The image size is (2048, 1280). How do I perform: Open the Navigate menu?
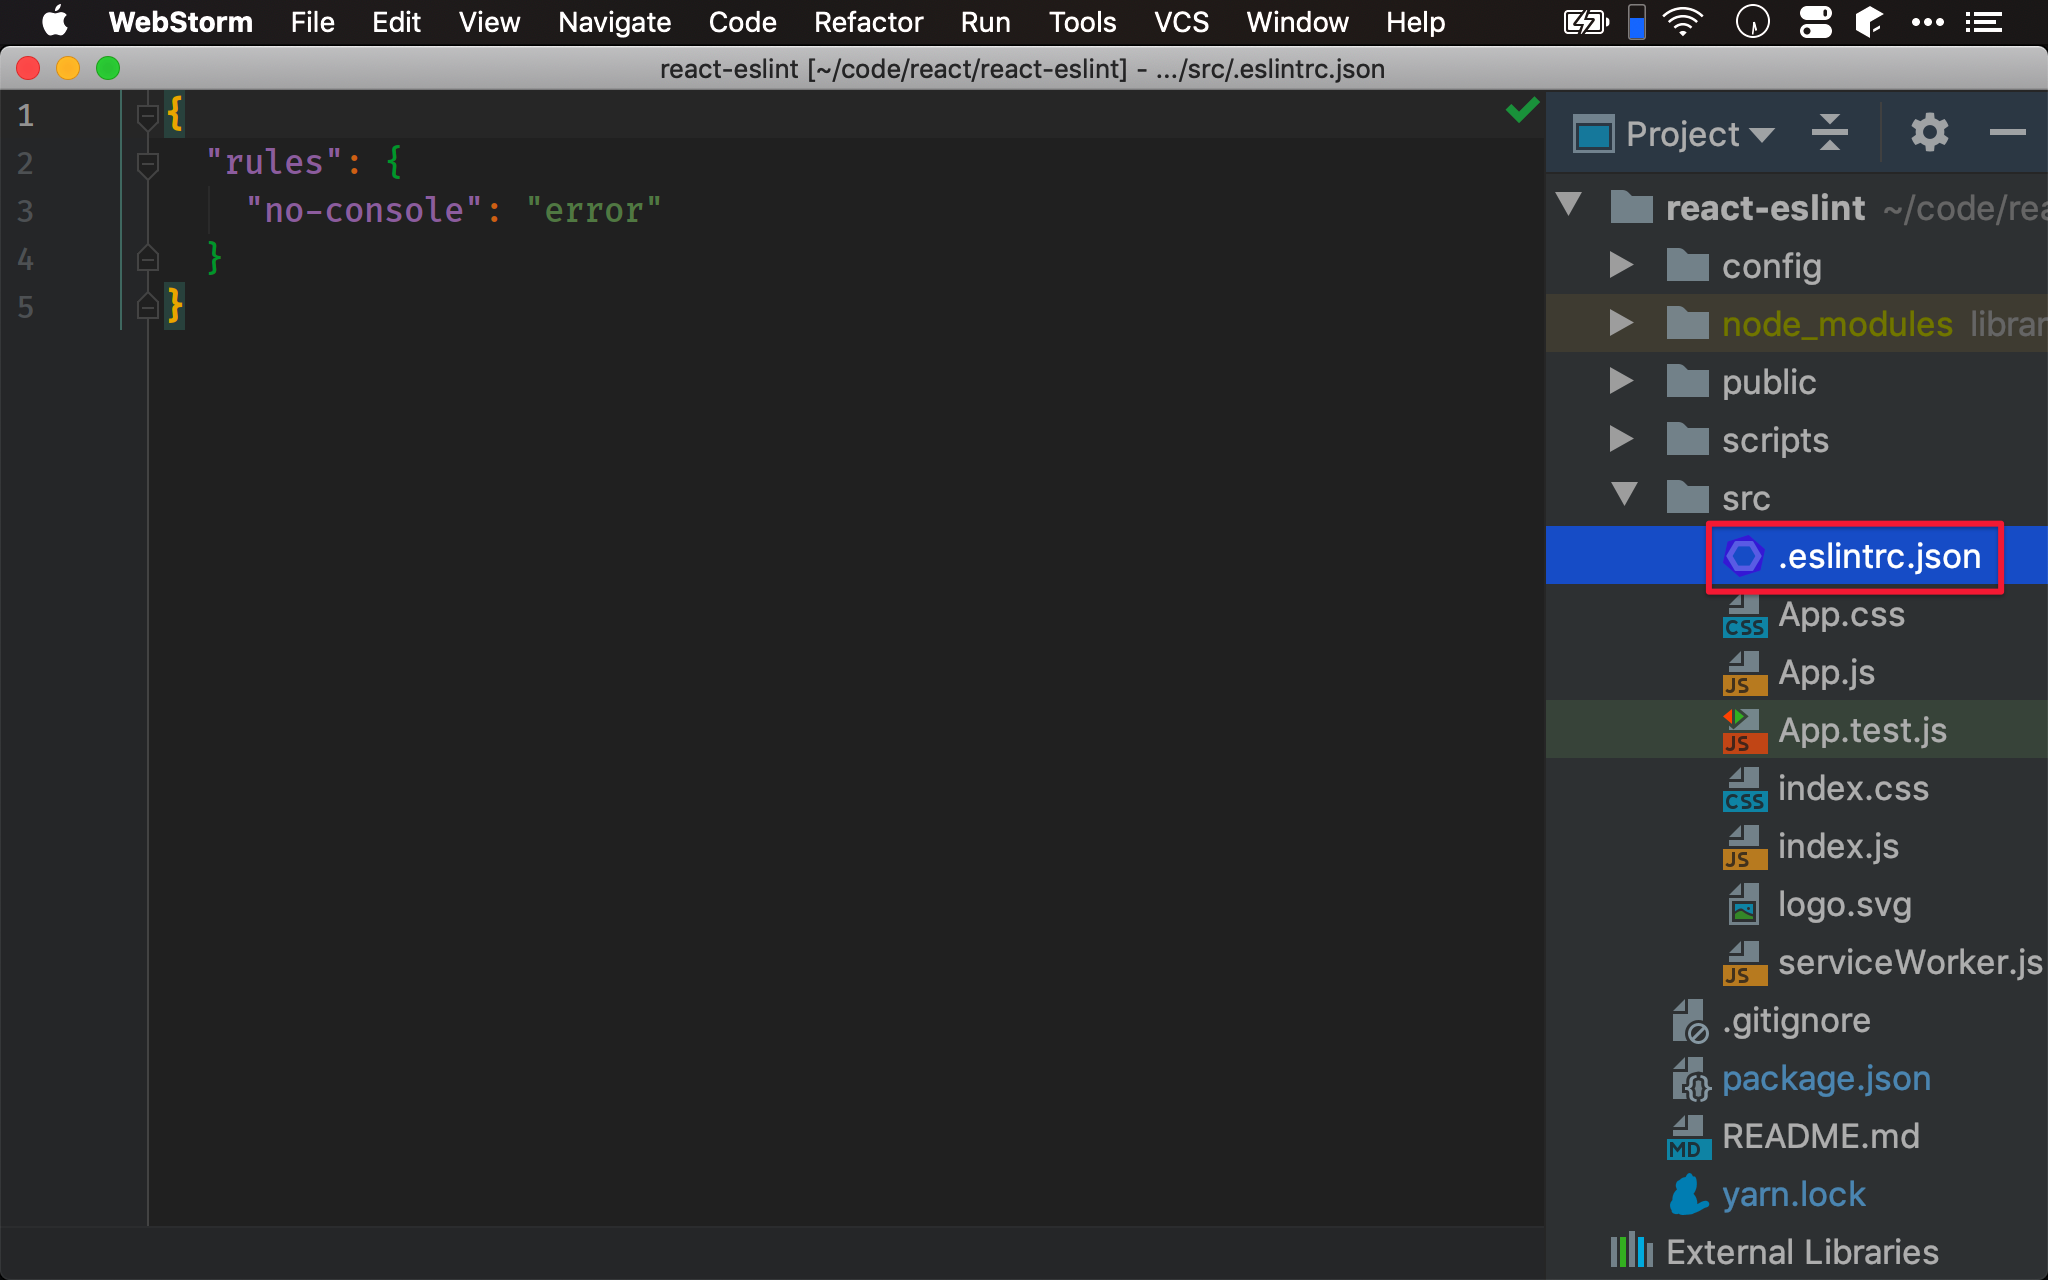tap(614, 21)
